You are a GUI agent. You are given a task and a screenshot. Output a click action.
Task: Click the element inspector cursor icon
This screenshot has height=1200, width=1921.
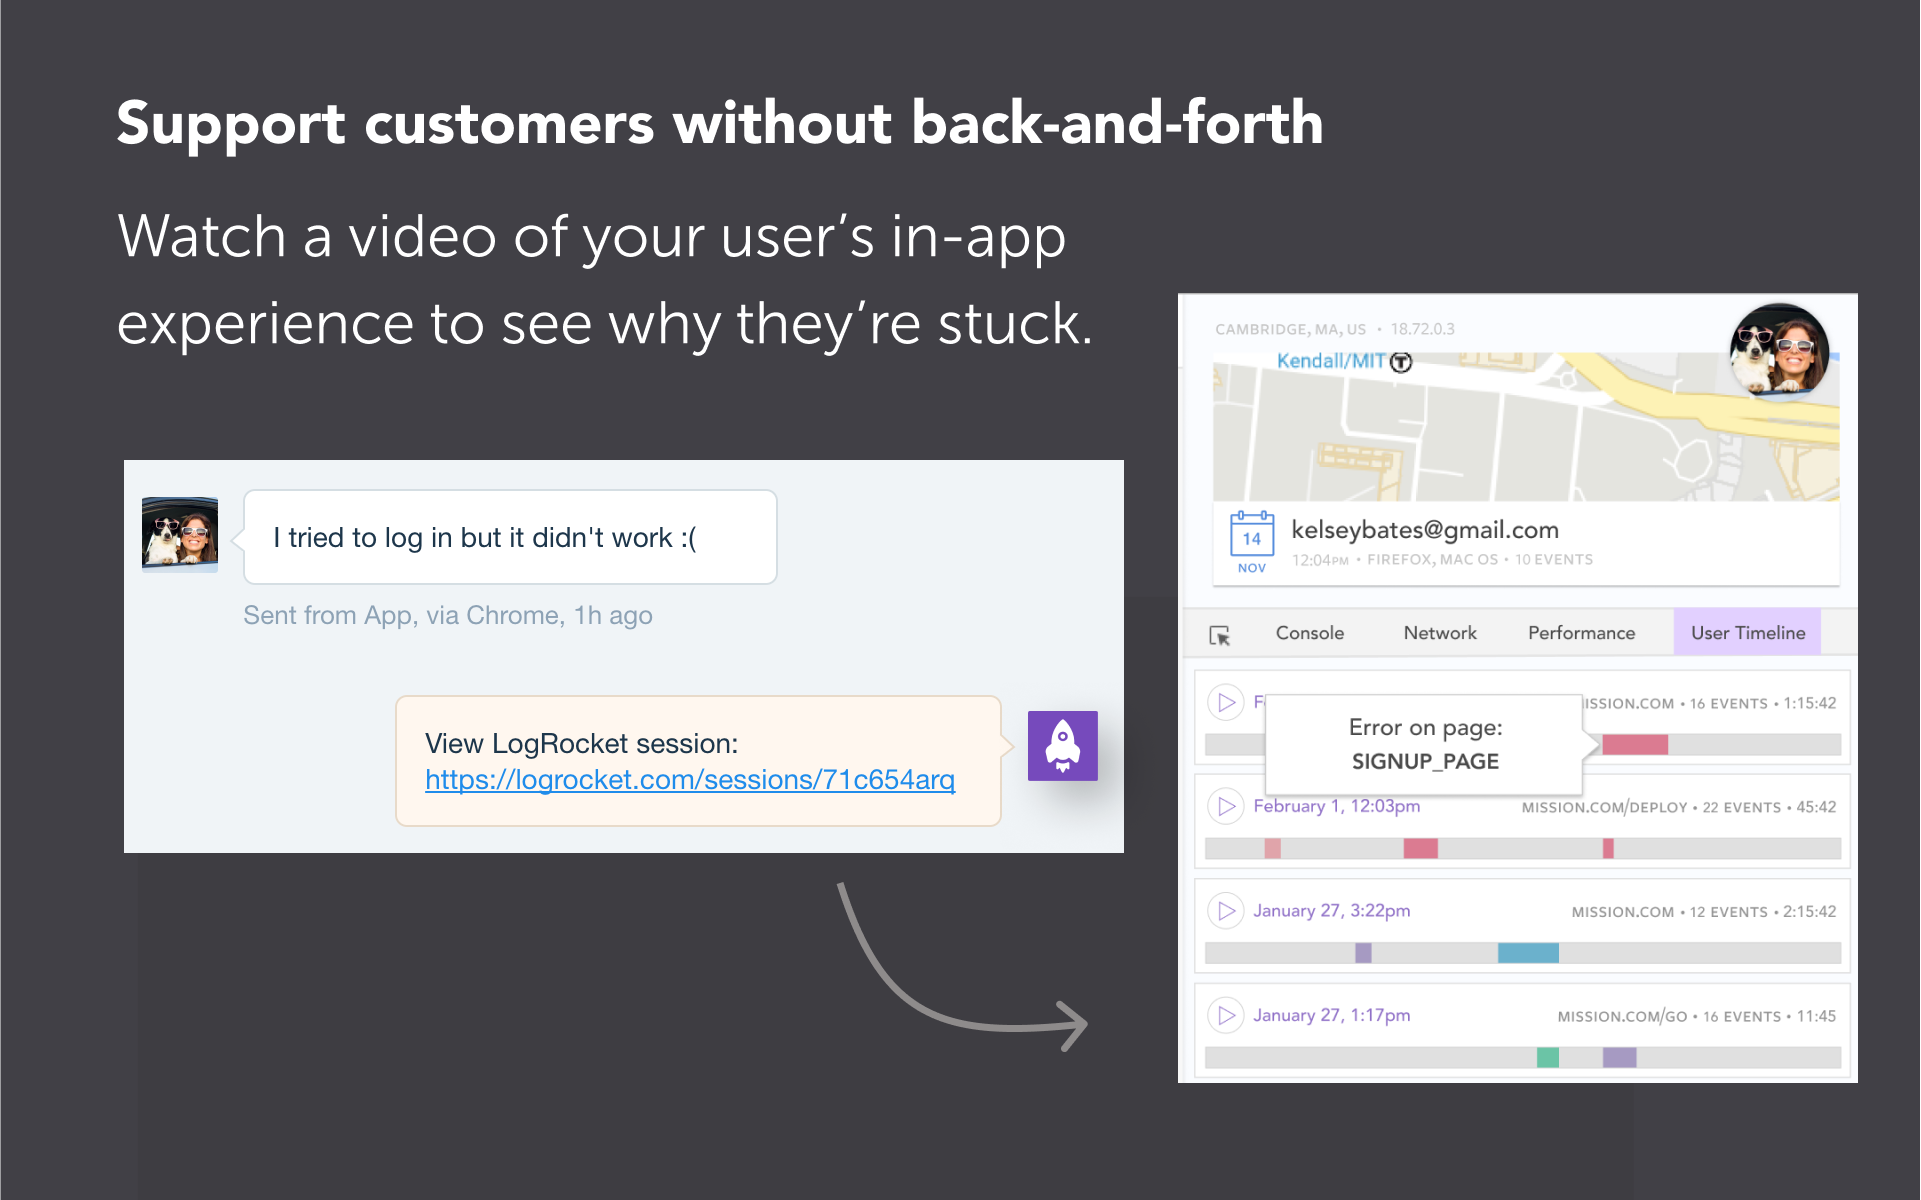coord(1219,635)
